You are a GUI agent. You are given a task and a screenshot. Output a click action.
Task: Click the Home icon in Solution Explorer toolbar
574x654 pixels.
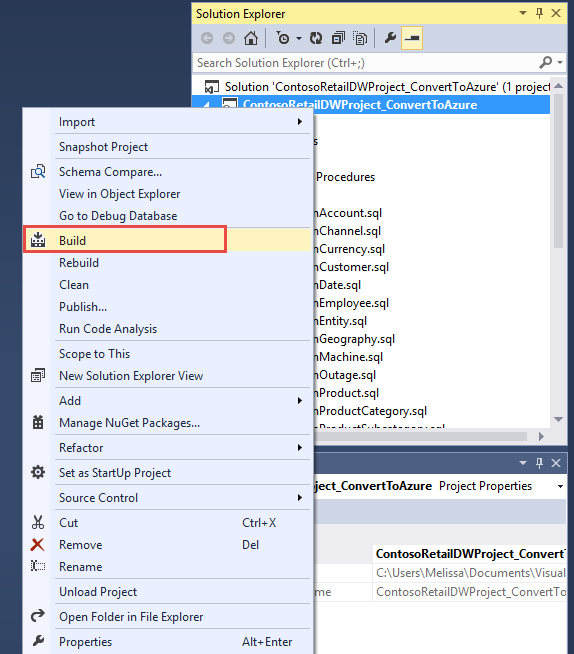coord(251,38)
